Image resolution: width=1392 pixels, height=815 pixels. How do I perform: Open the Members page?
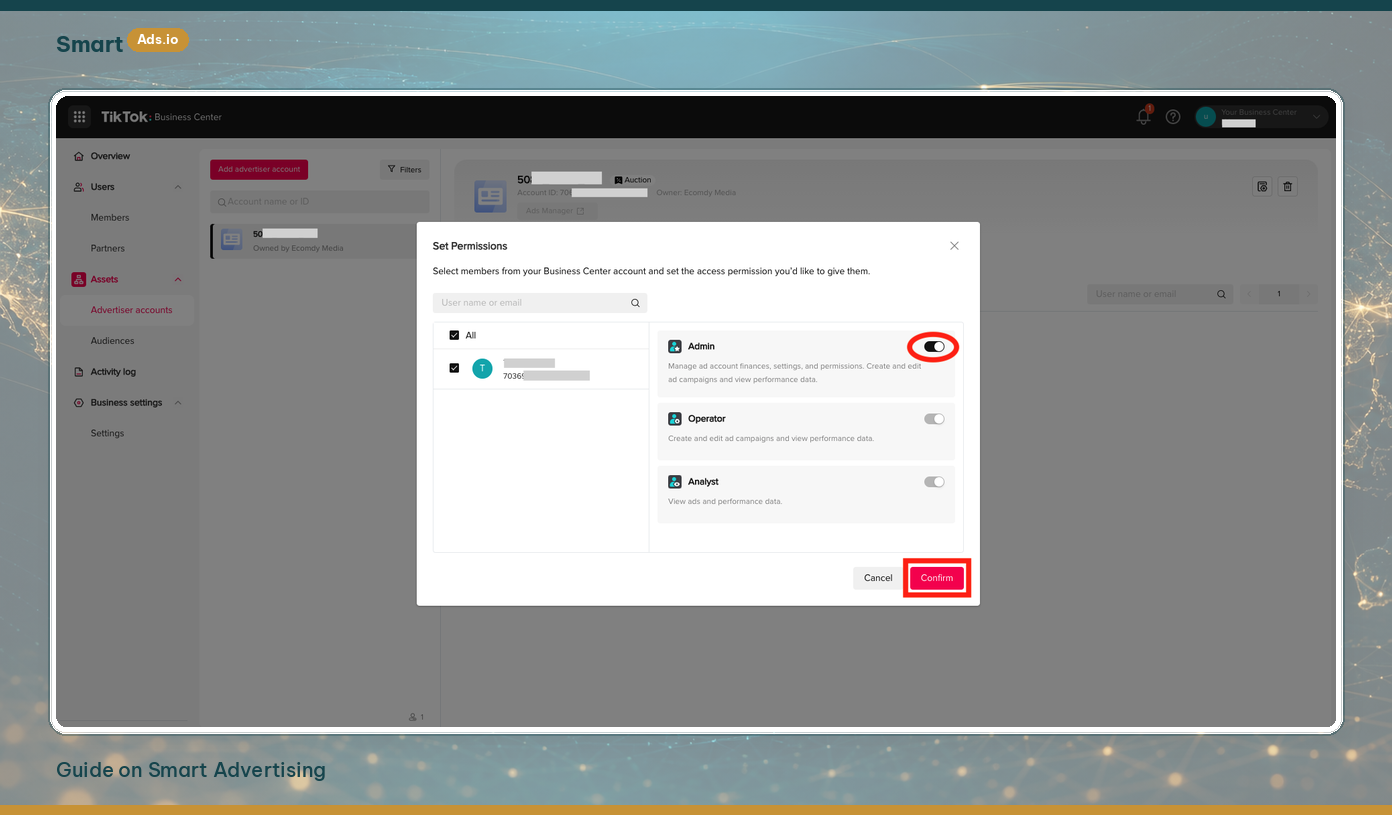point(110,217)
